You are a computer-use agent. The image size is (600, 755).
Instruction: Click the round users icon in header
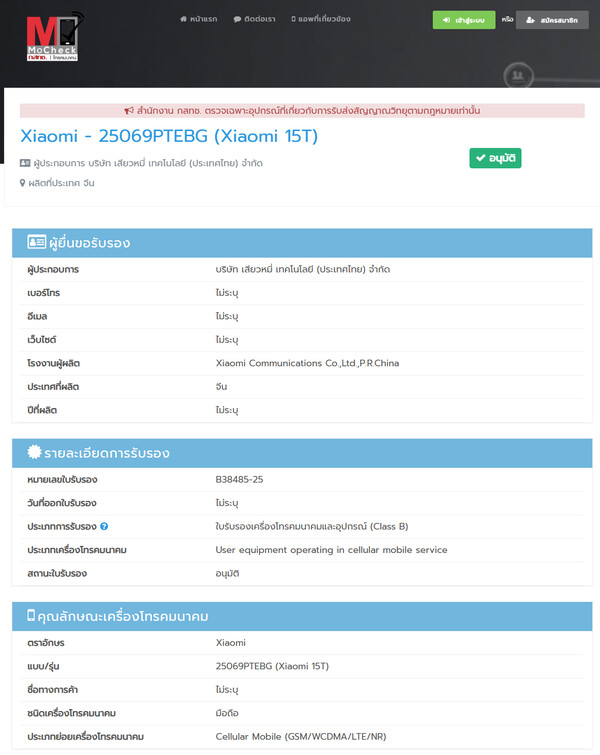517,74
